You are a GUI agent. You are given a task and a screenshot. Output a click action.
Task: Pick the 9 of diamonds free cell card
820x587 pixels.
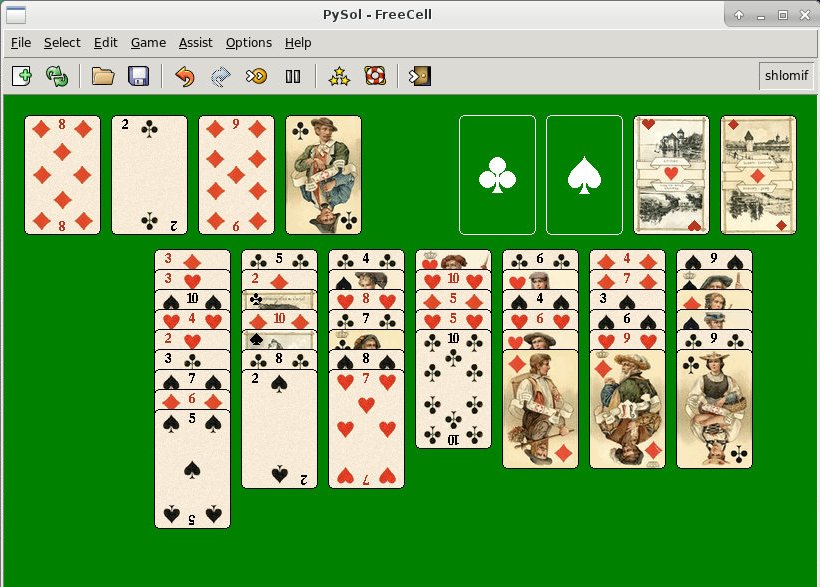pyautogui.click(x=236, y=175)
